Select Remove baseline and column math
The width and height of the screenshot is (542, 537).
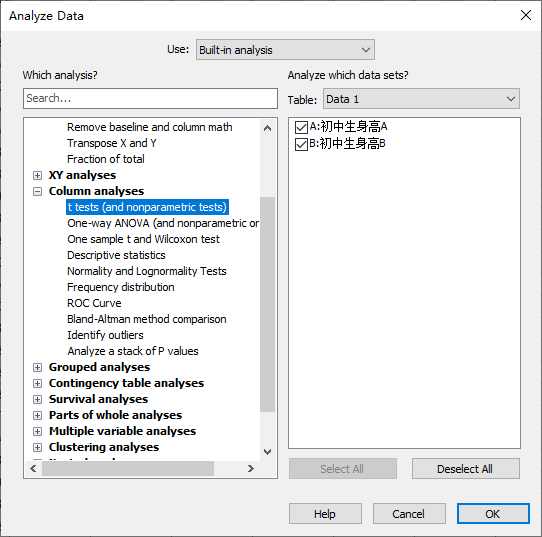[x=150, y=127]
